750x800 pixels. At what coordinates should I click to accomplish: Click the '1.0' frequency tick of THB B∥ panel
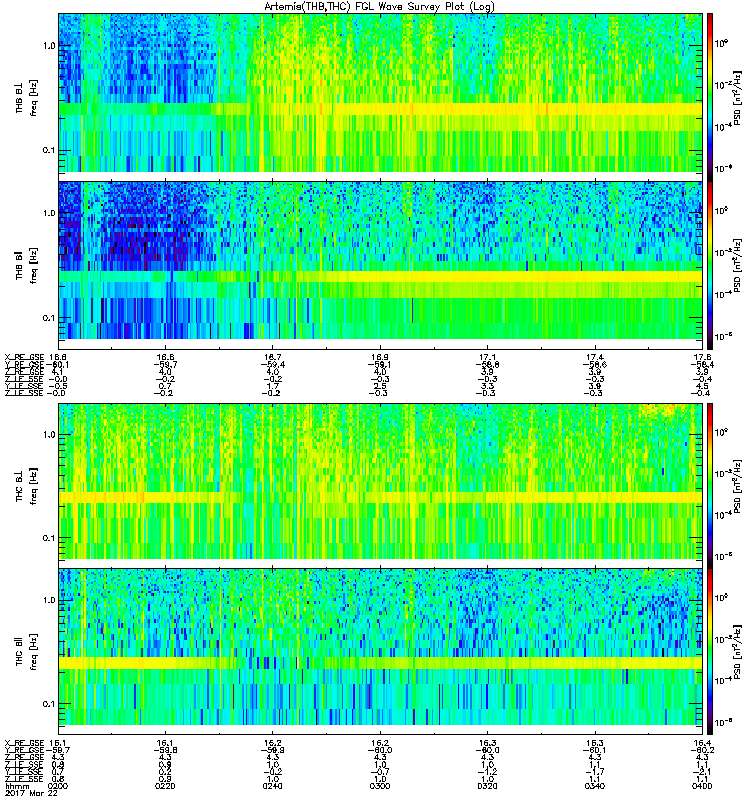coord(49,213)
